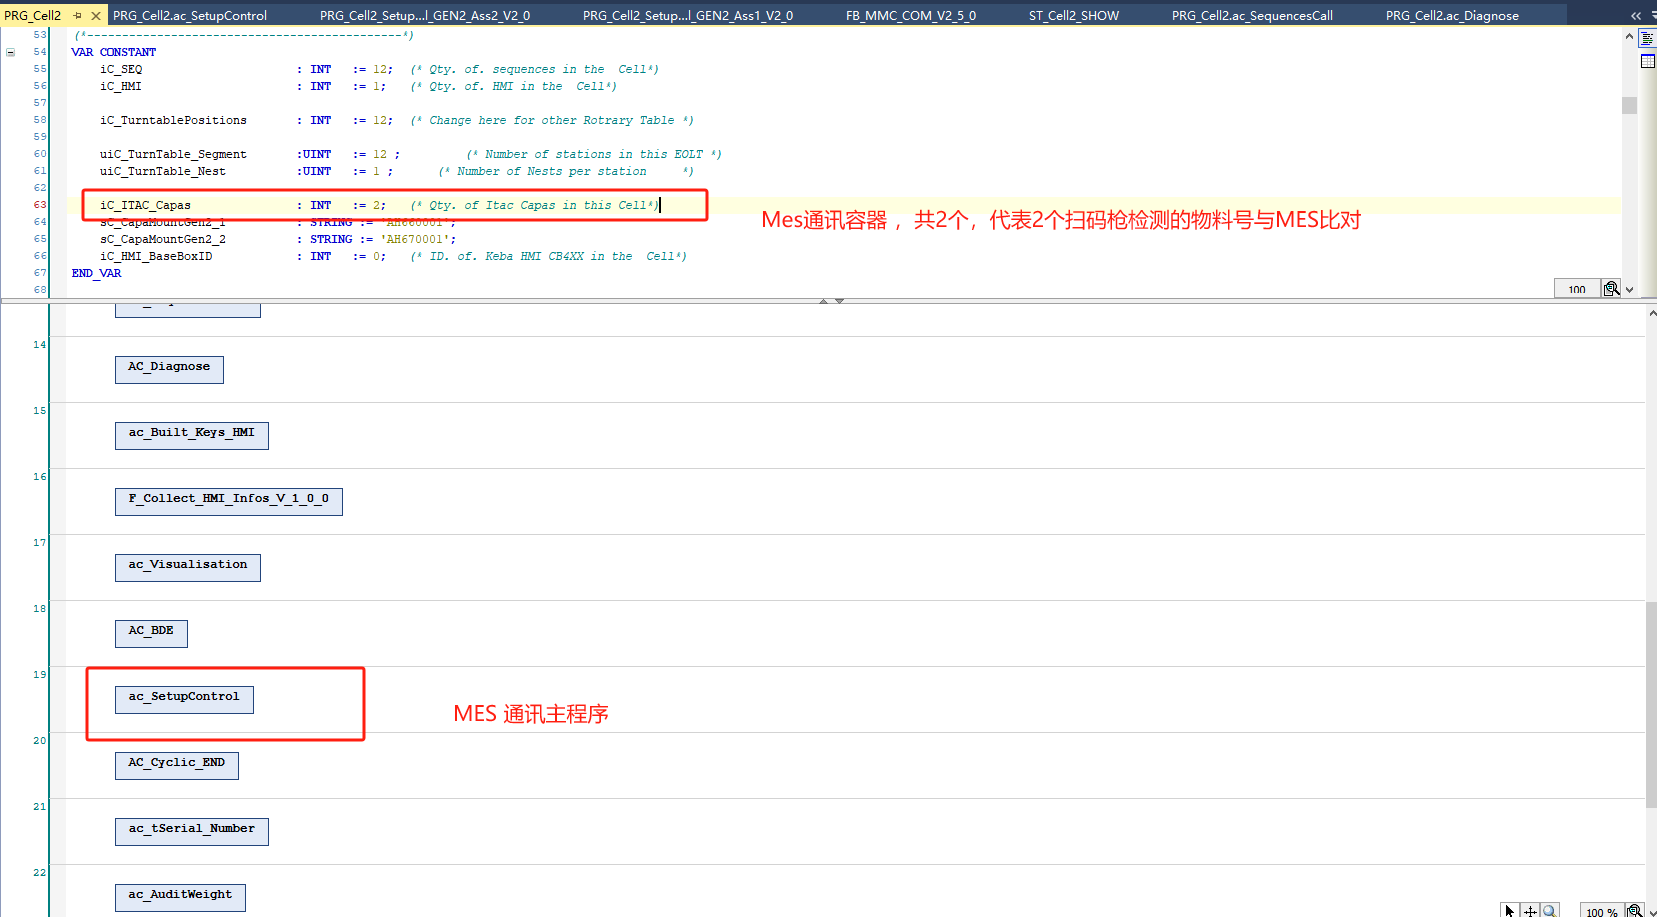Click the uiC_TurnTable_Segment variable
The height and width of the screenshot is (917, 1657).
click(x=173, y=154)
